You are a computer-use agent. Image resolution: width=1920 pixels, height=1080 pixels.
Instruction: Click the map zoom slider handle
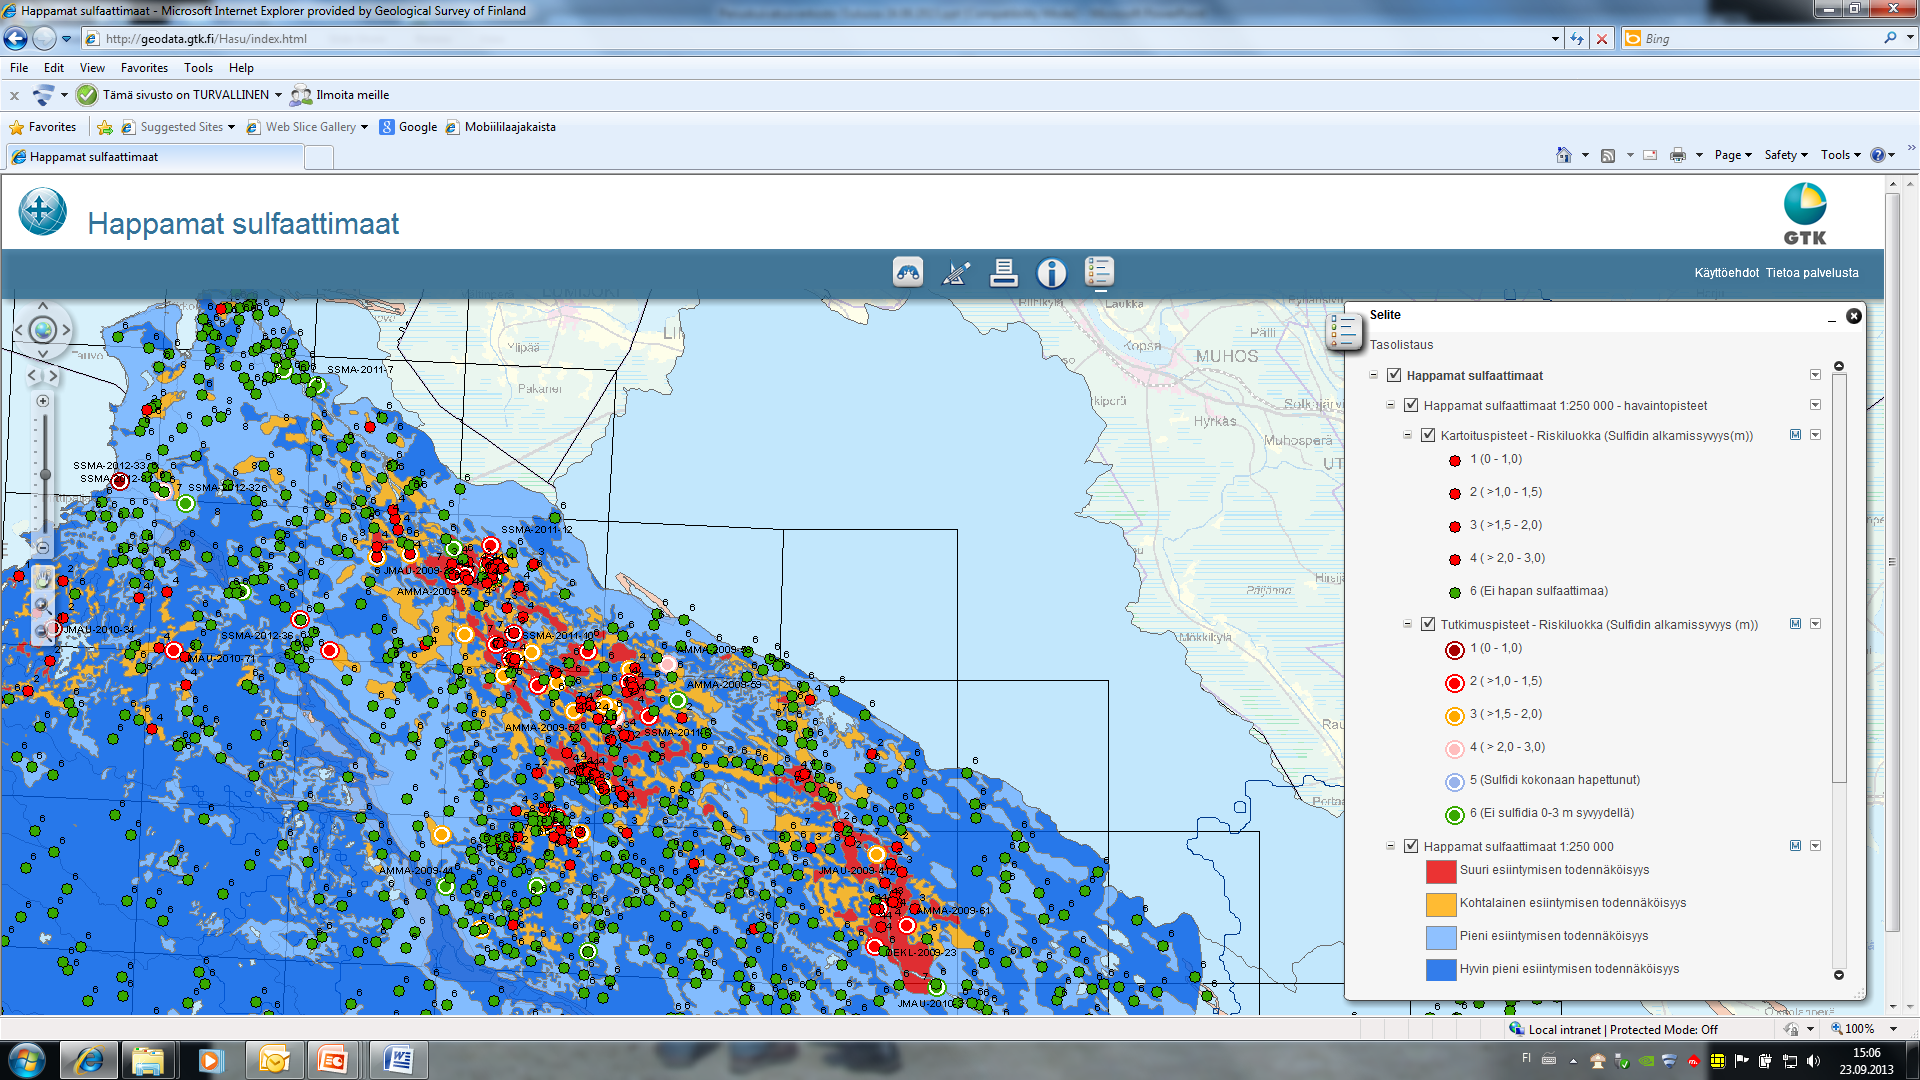pos(44,474)
